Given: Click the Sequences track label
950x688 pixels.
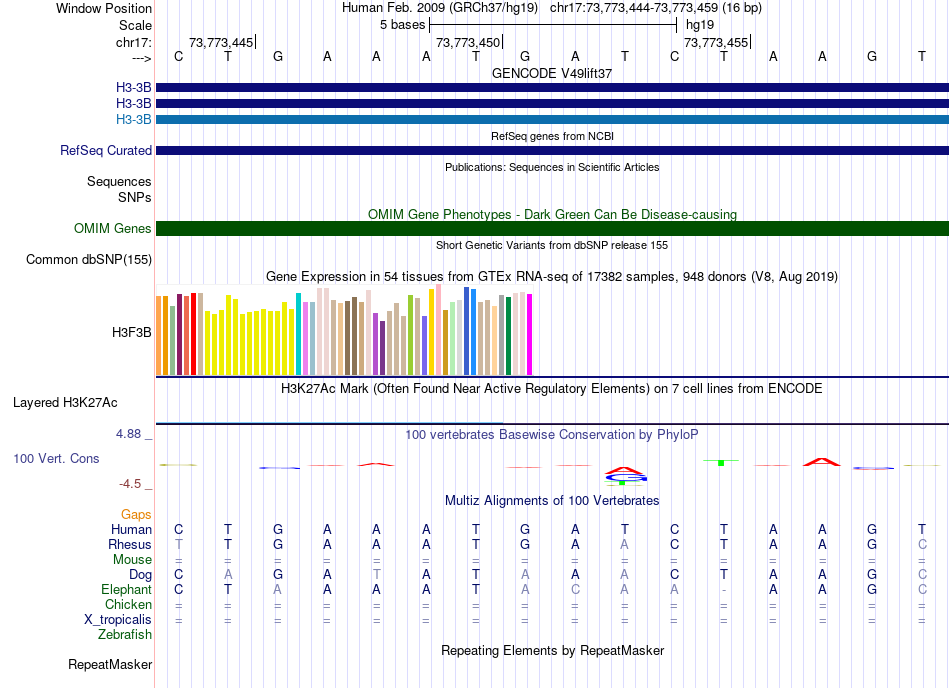Looking at the screenshot, I should point(119,181).
